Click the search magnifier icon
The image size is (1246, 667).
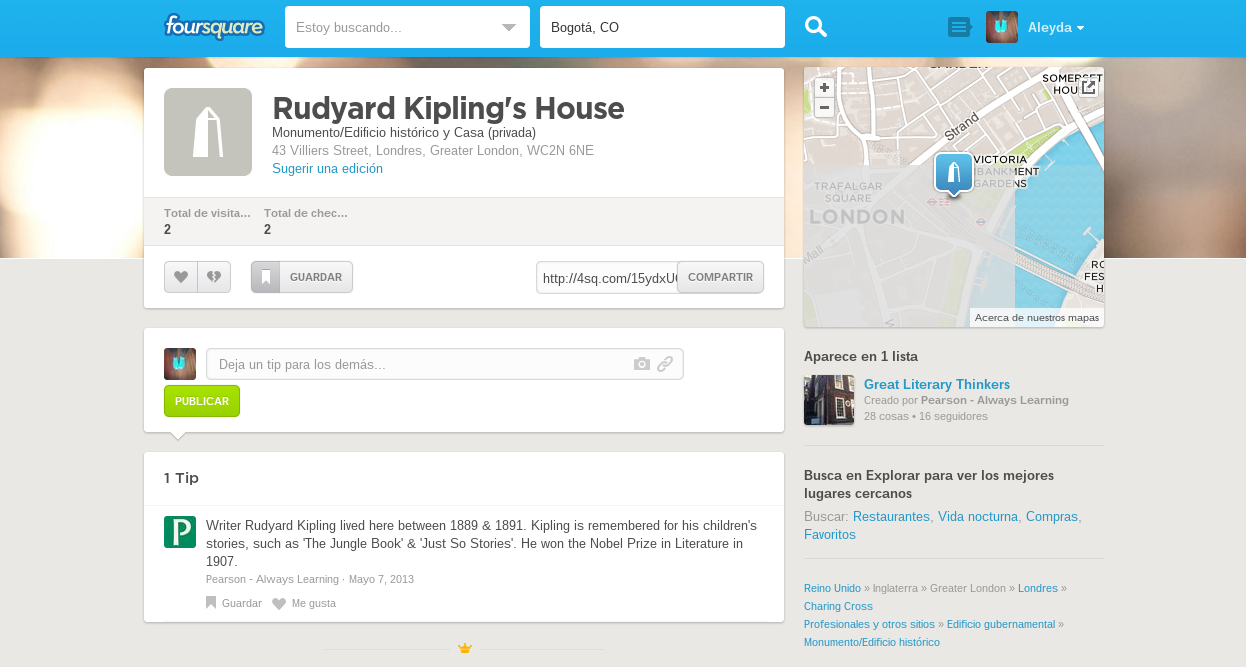coord(816,27)
